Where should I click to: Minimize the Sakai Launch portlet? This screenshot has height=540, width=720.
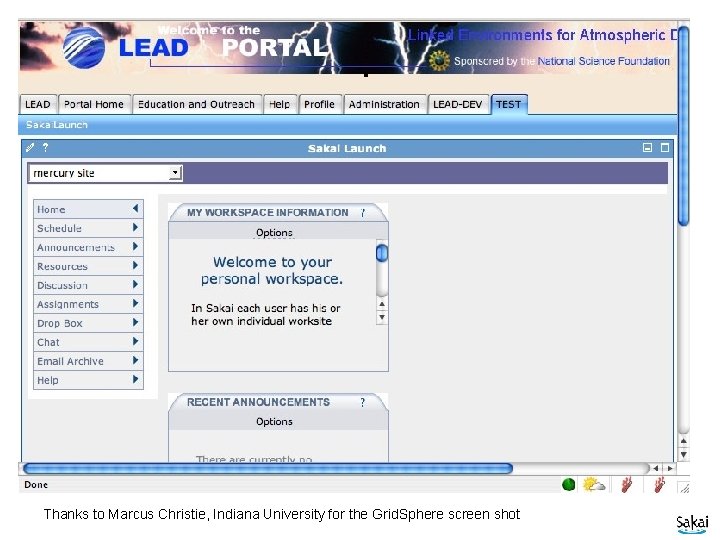click(647, 147)
